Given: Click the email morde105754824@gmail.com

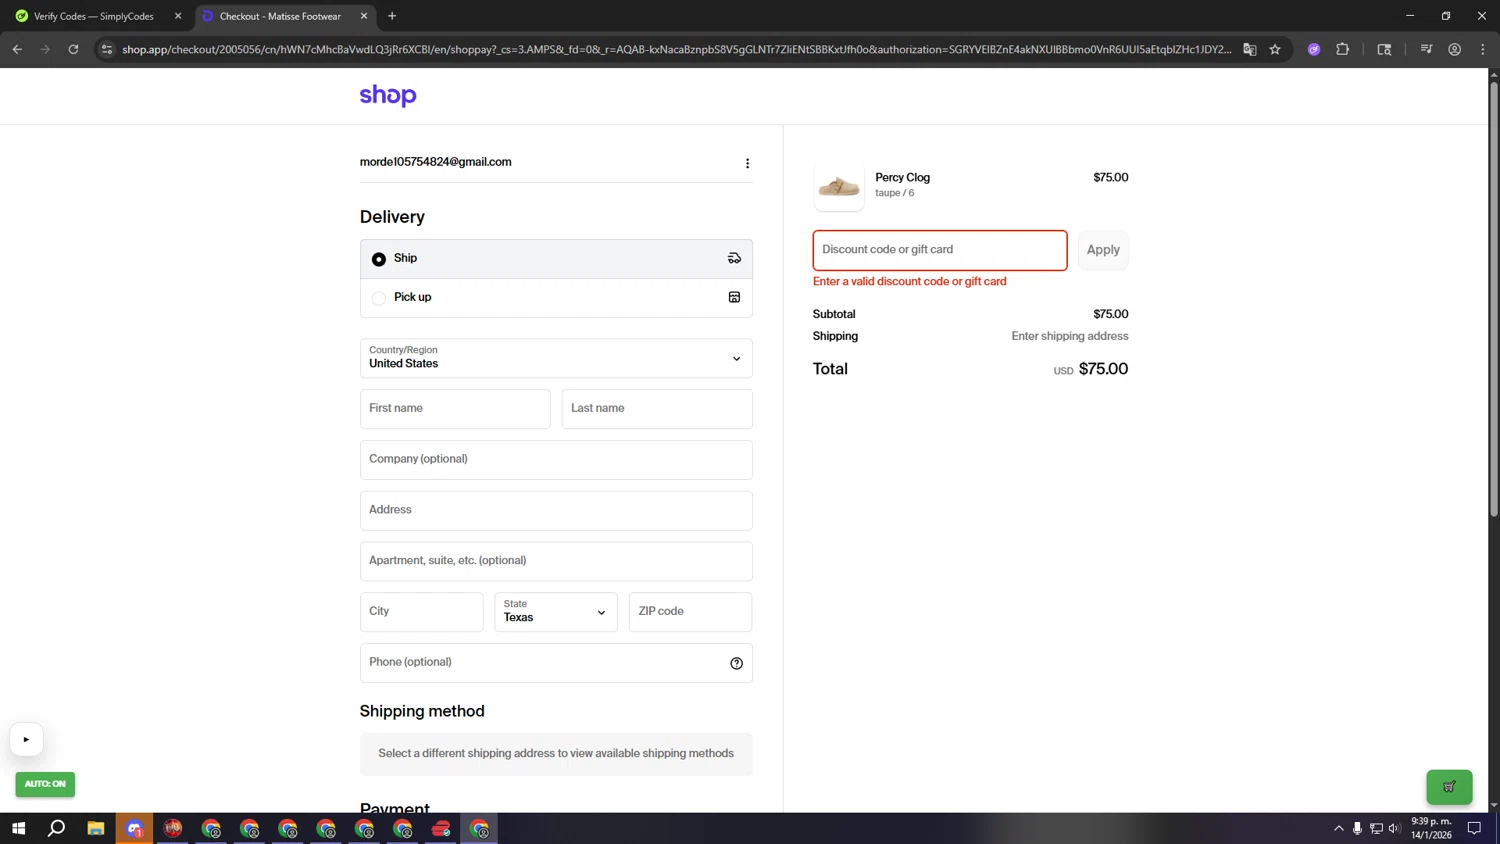Looking at the screenshot, I should 435,162.
